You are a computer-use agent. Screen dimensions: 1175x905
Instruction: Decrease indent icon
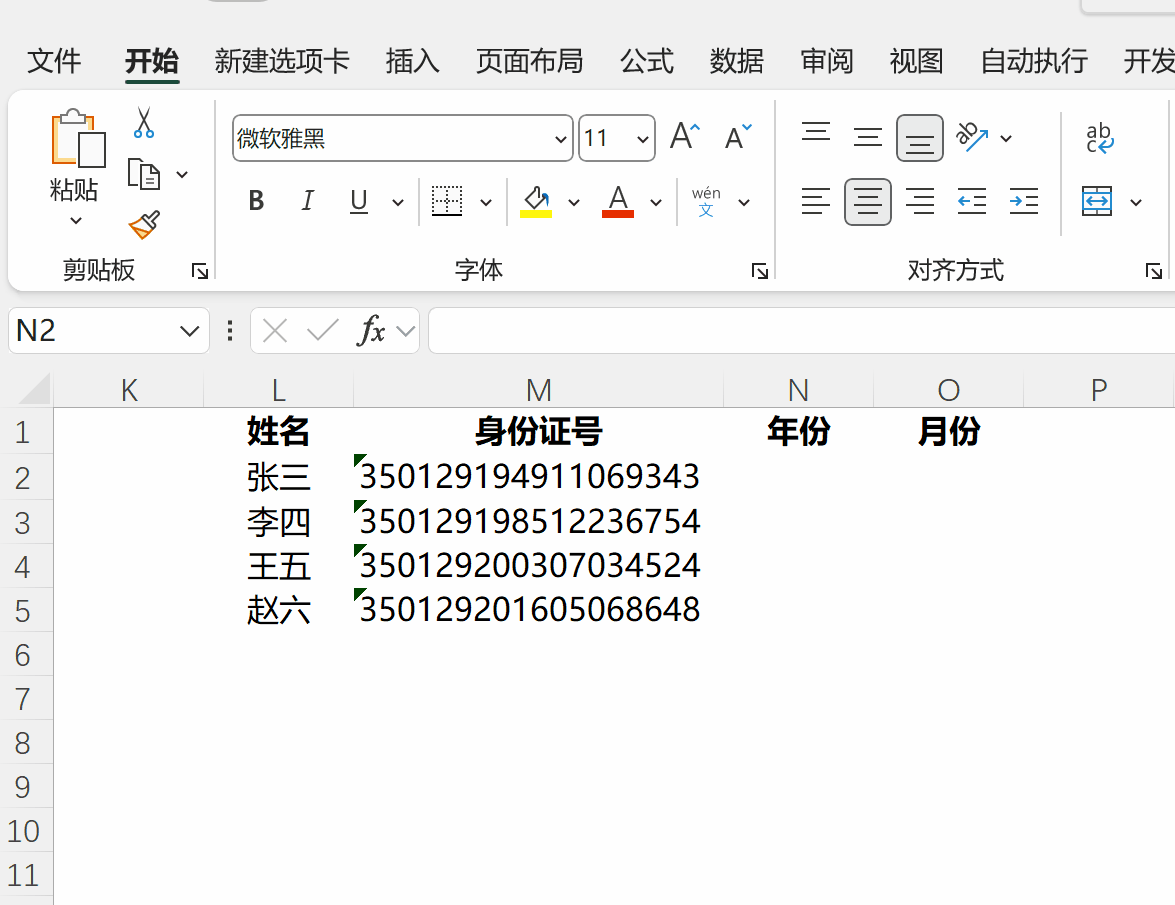972,202
